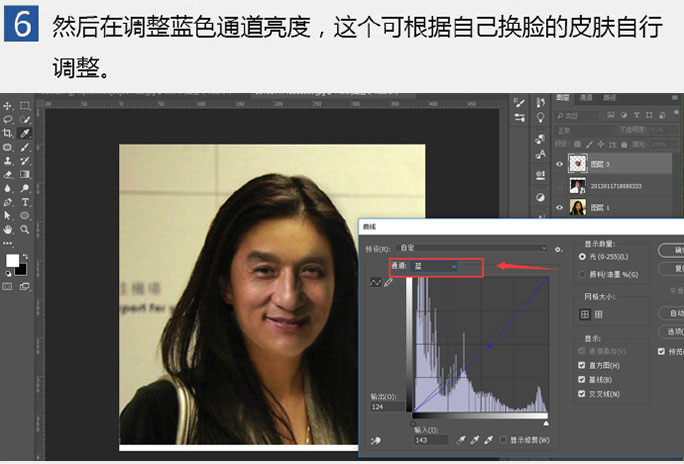Switch to the 路径 (Paths) tab
This screenshot has height=464, width=684.
click(609, 98)
